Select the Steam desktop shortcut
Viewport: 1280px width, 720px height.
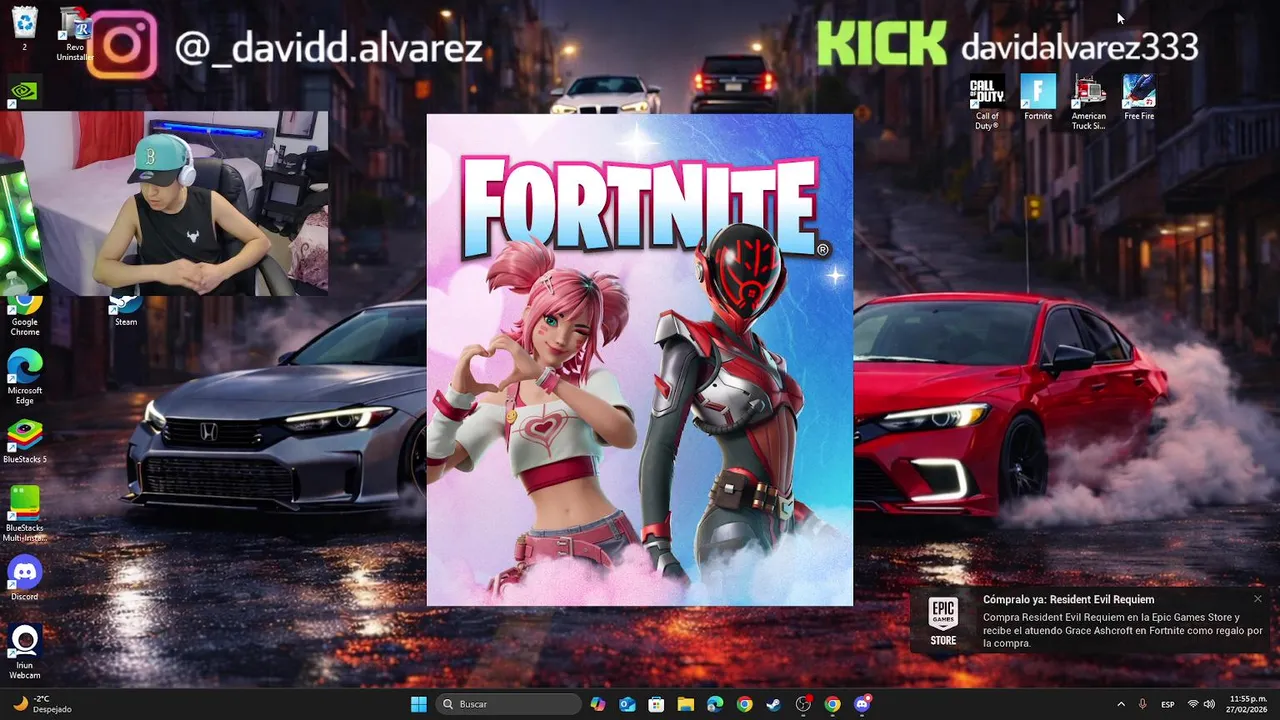[126, 311]
